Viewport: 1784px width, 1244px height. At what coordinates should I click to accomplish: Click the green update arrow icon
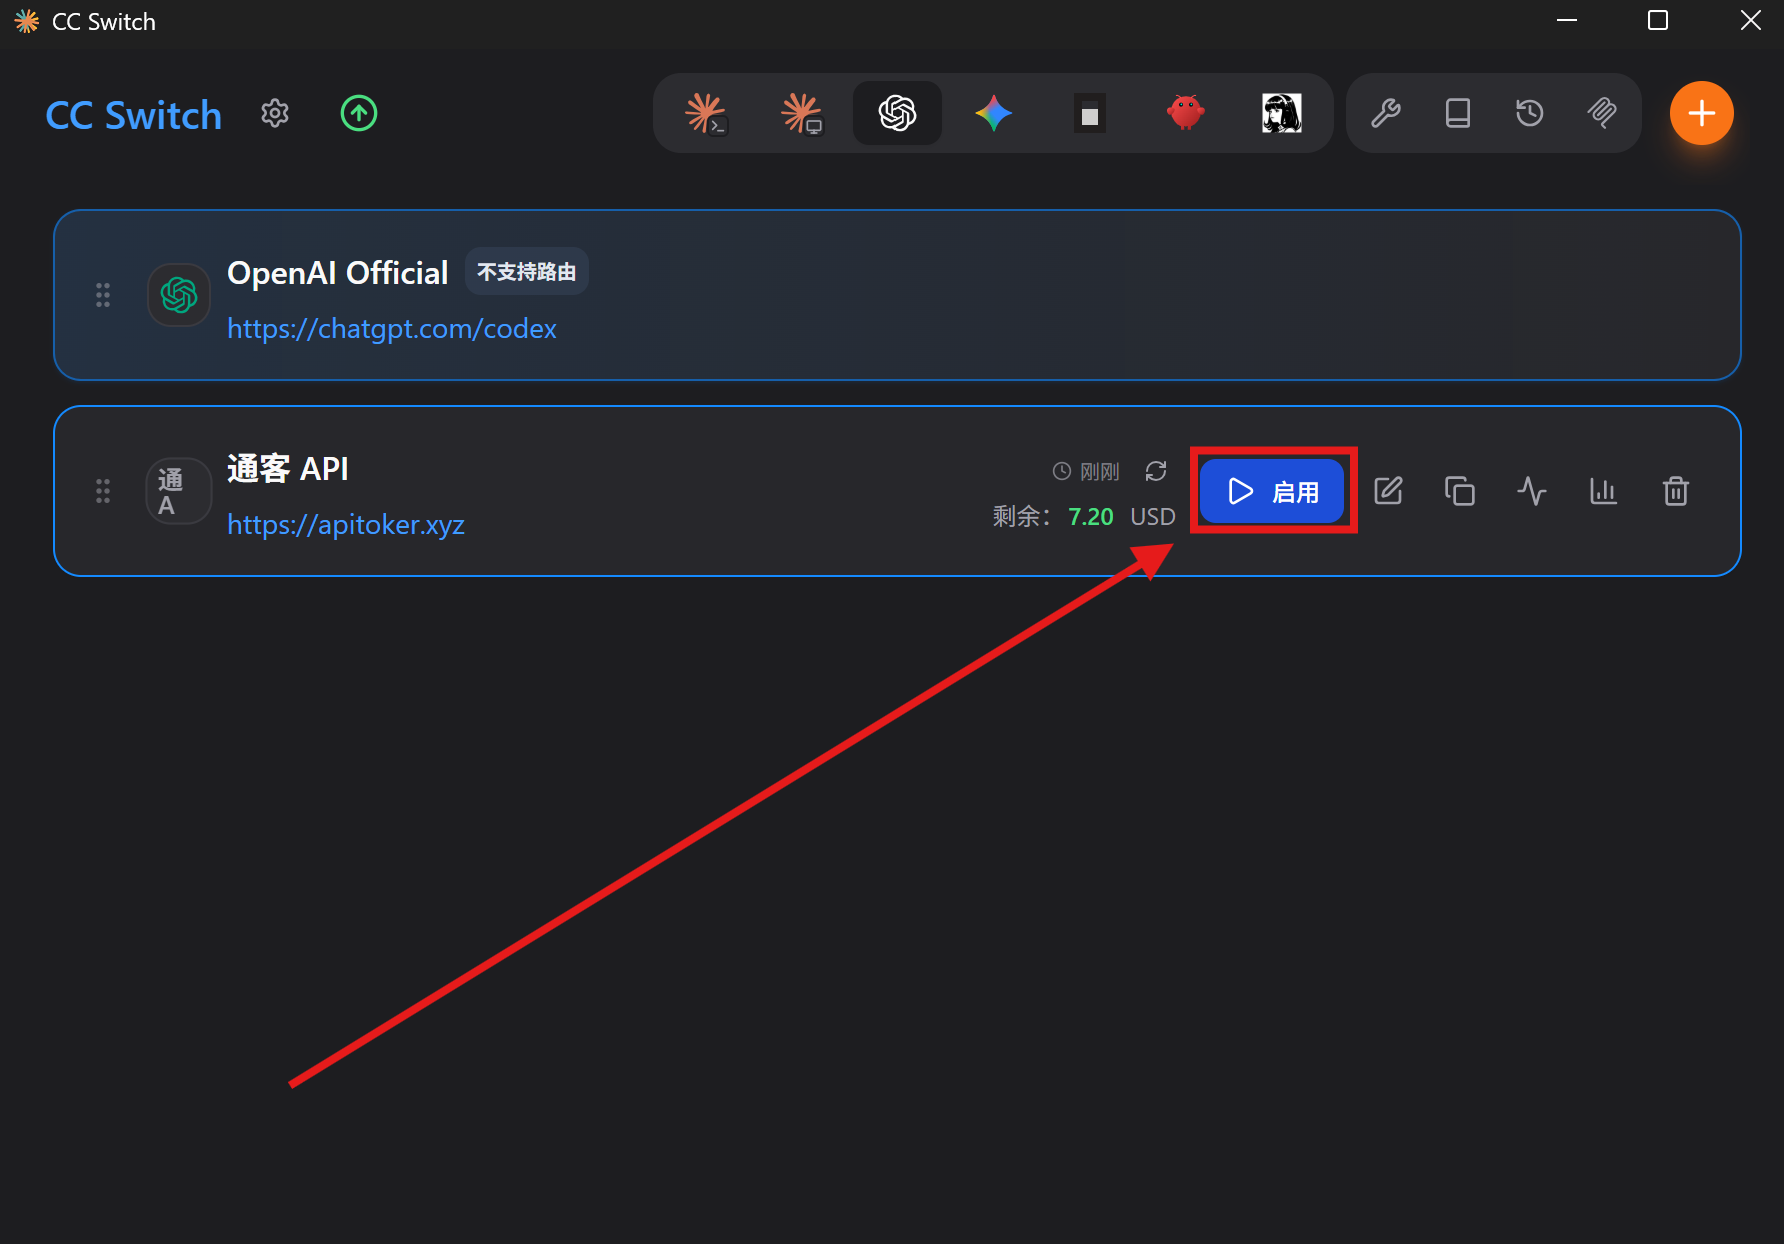pyautogui.click(x=359, y=114)
